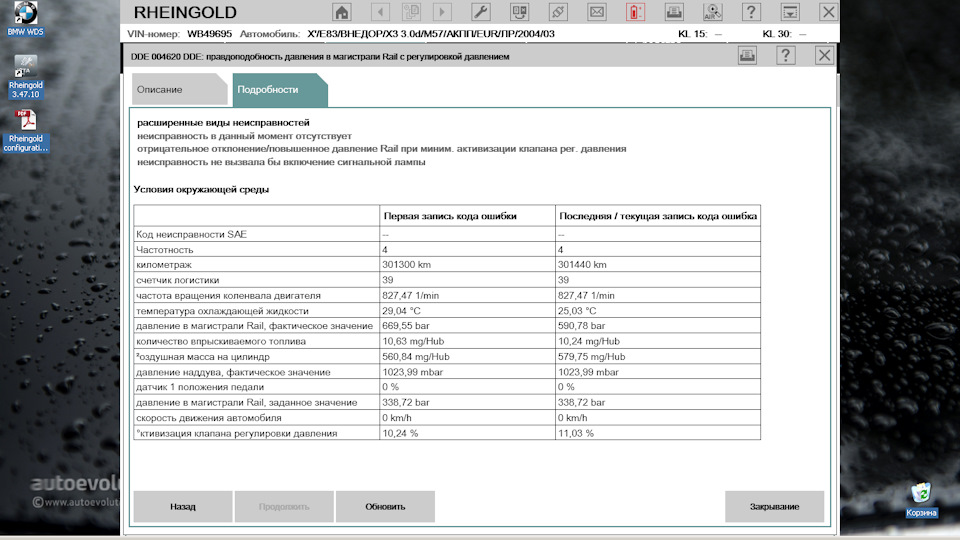Click the 10,63 mg/Hub fuel quantity cell
This screenshot has height=540, width=960.
pos(467,341)
